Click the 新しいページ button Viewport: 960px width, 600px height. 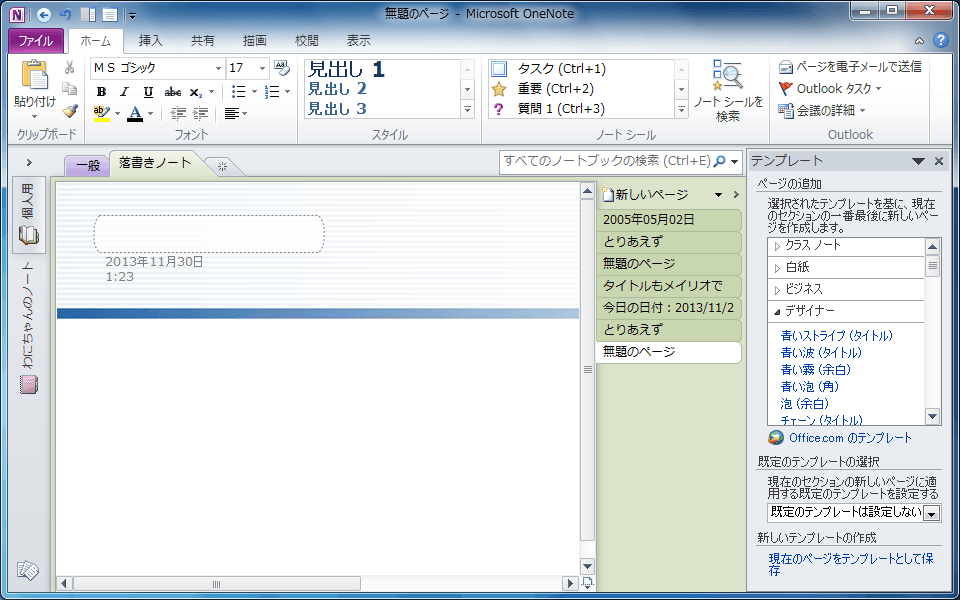(x=645, y=195)
